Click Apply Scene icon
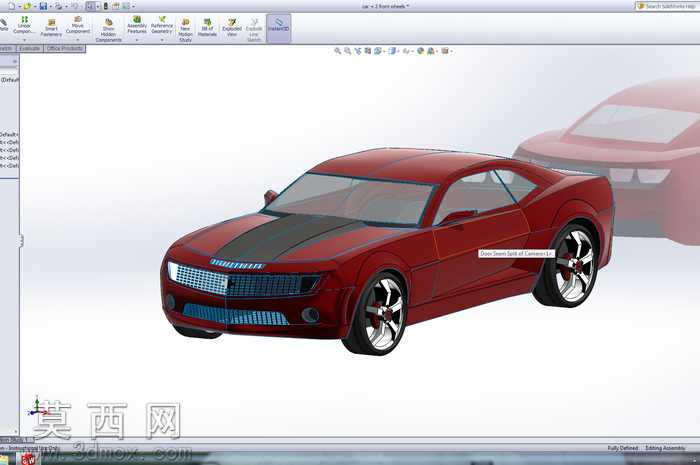This screenshot has height=465, width=700. coord(431,51)
